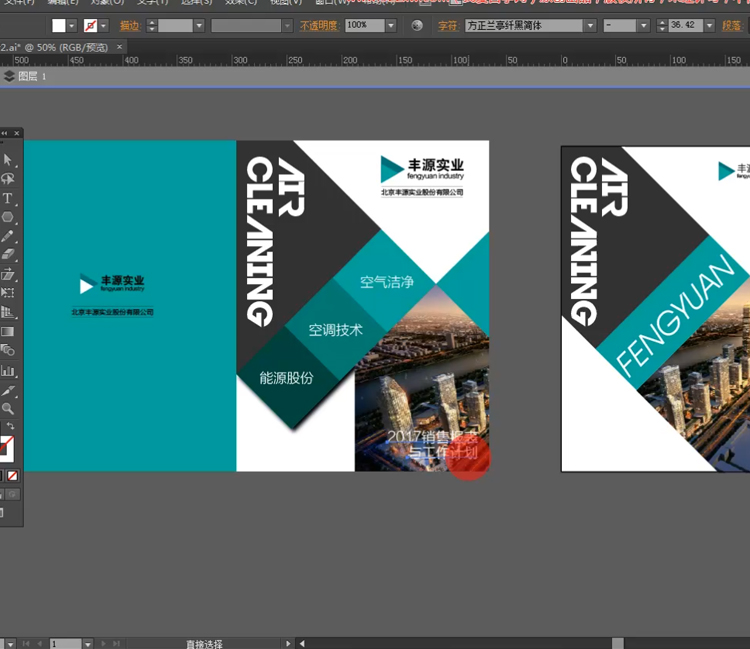Adjust the font size stepper arrows
Screen dimensions: 750x649
(662, 25)
